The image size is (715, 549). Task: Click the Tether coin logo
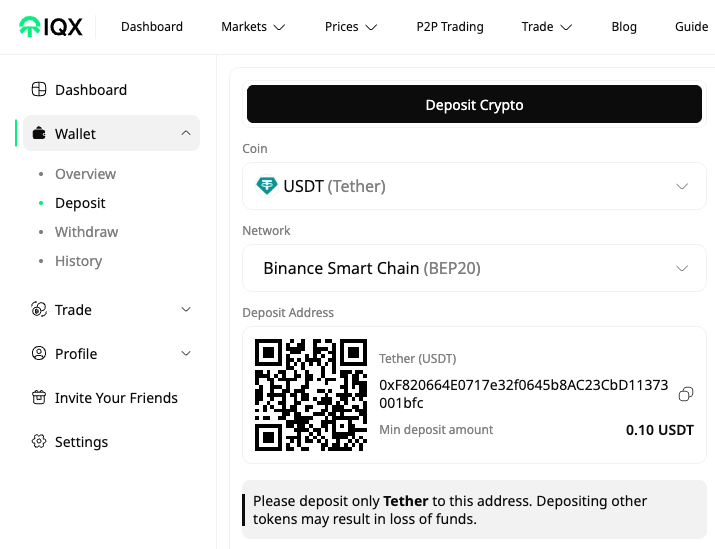coord(267,186)
